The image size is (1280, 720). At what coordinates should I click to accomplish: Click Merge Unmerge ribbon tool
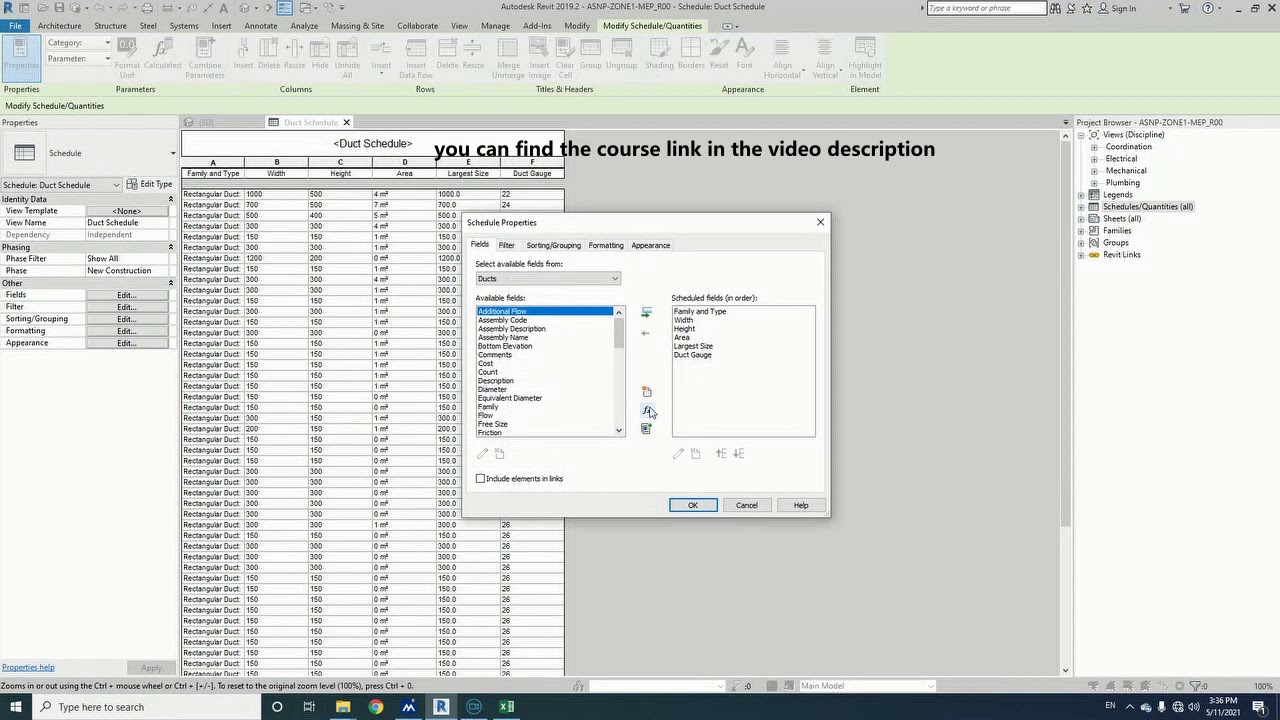(x=508, y=58)
